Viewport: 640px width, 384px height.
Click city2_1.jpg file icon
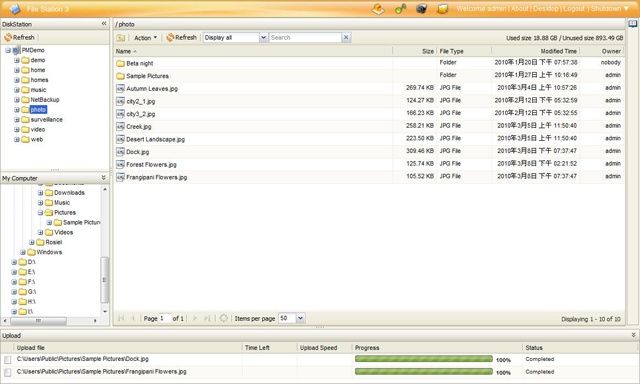pos(120,101)
